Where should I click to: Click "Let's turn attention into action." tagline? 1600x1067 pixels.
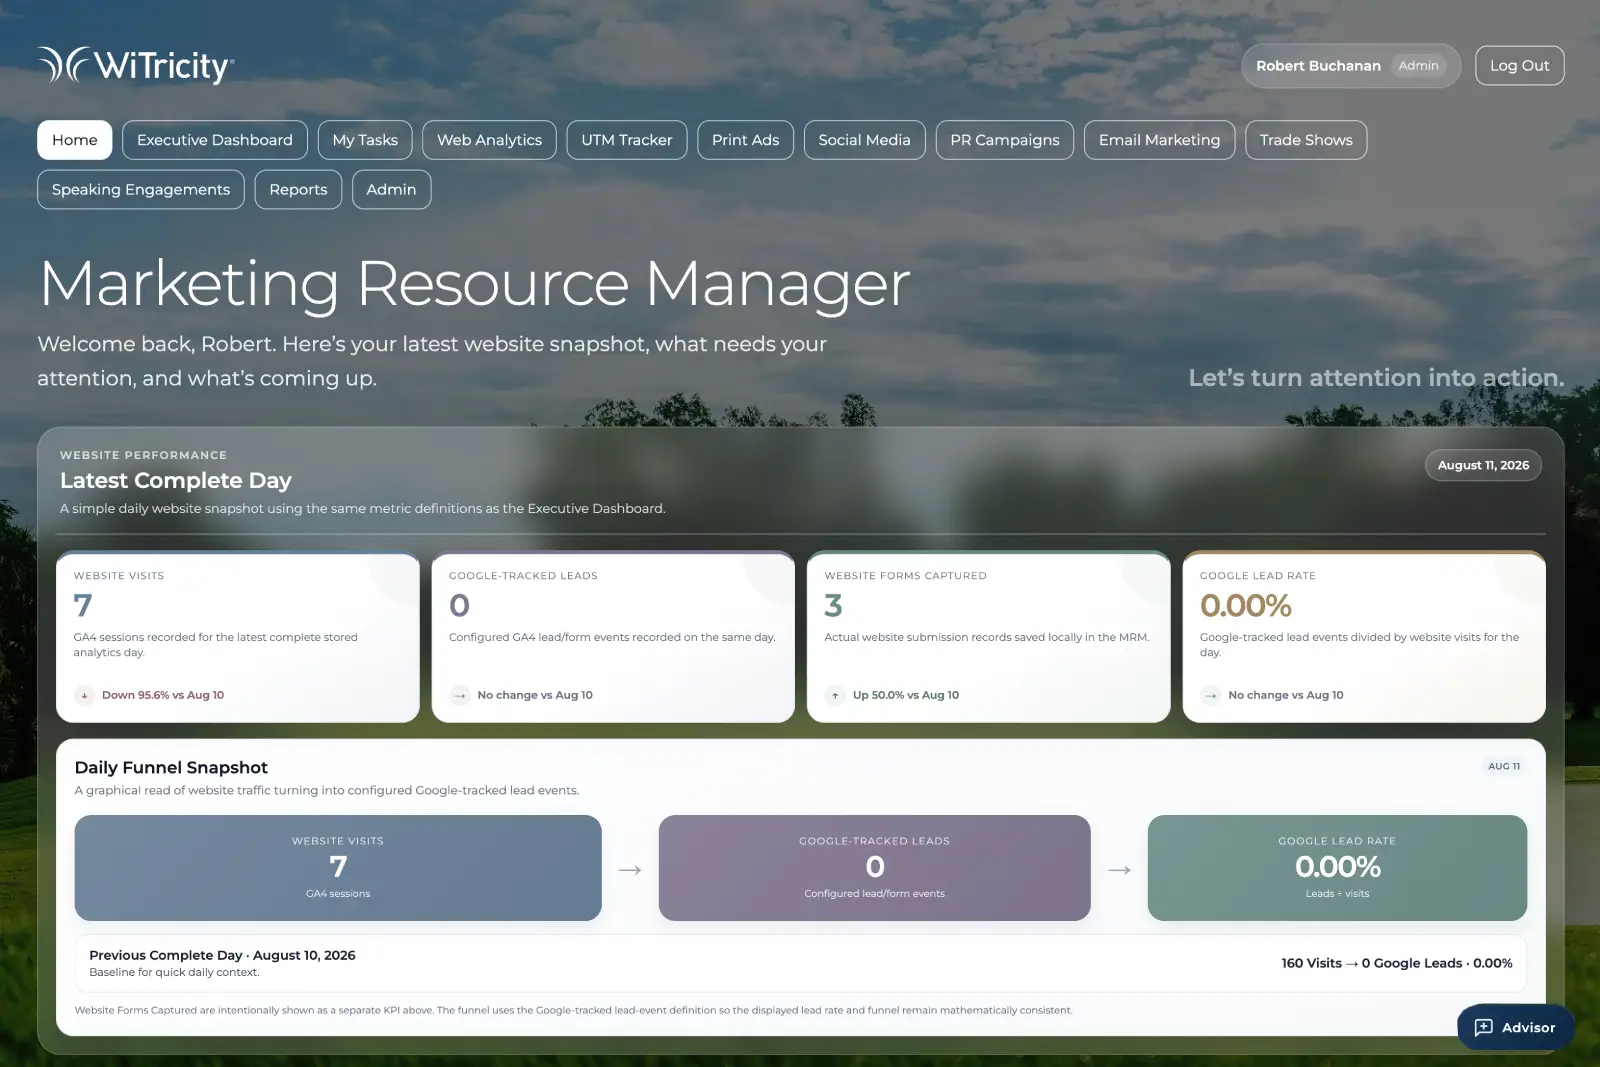click(x=1376, y=378)
